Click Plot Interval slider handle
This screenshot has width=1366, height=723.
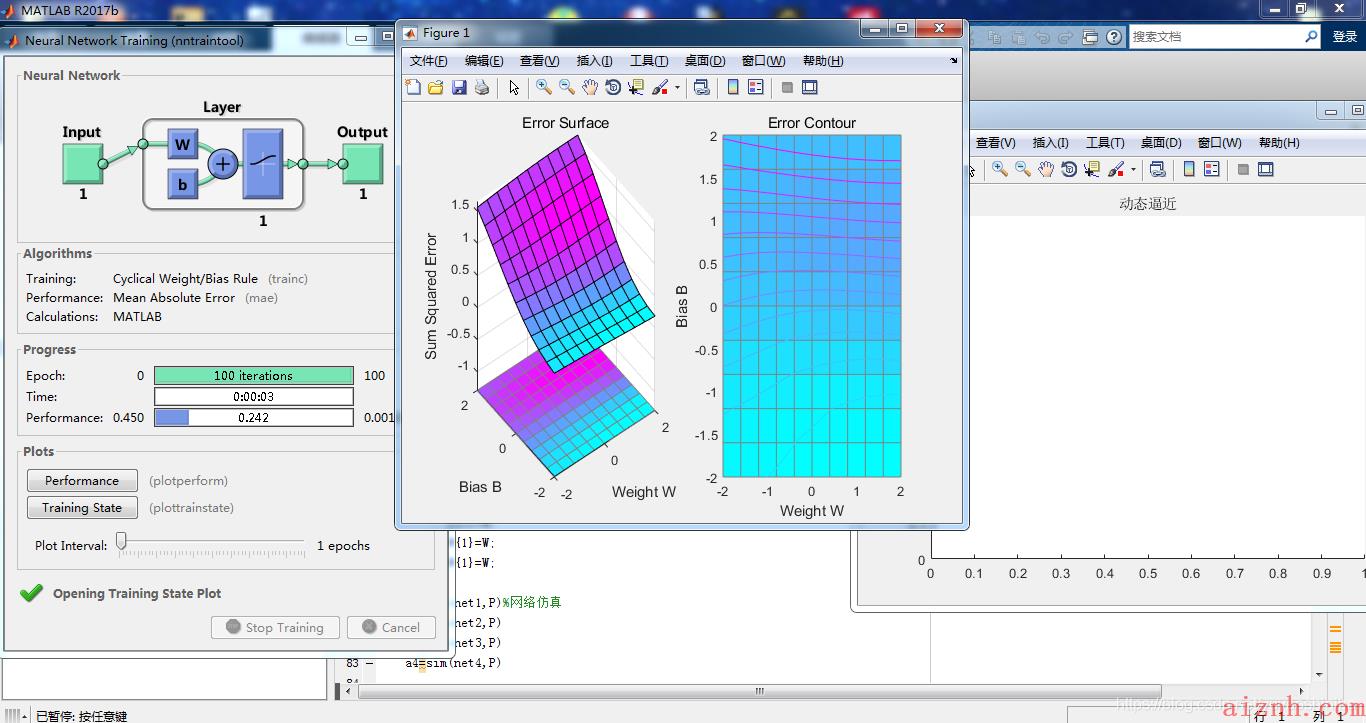121,542
